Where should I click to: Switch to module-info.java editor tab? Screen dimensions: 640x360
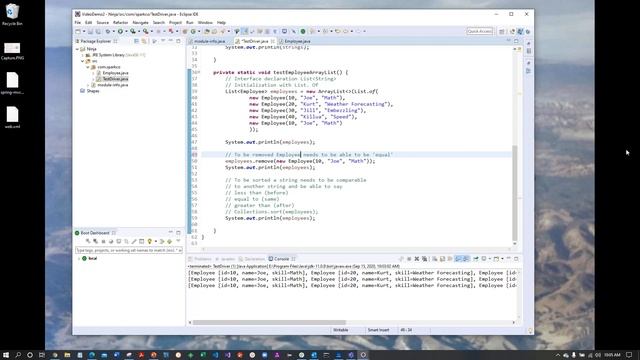[209, 41]
